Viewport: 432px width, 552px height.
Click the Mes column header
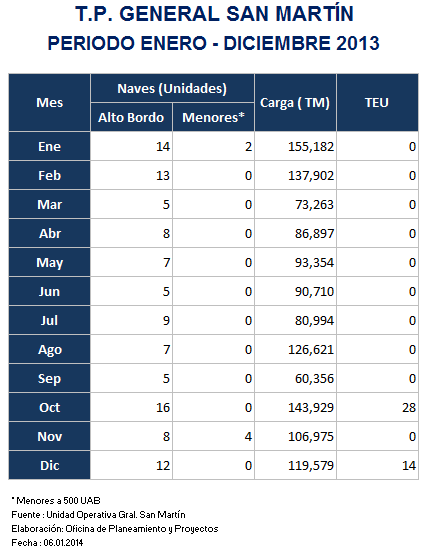coord(49,102)
